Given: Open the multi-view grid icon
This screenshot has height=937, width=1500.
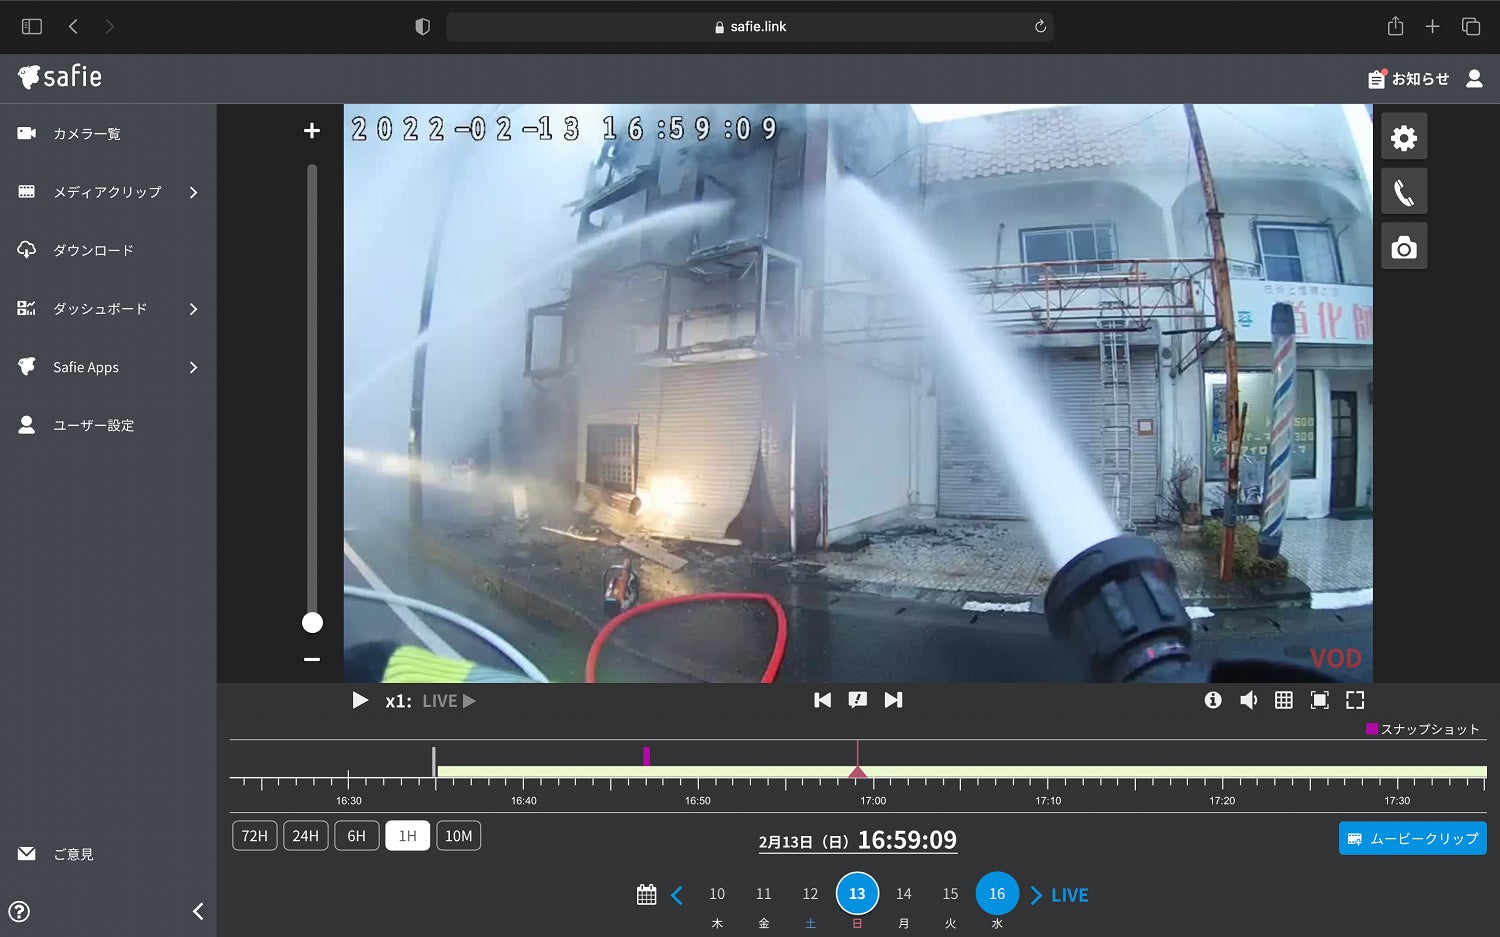Looking at the screenshot, I should coord(1283,700).
